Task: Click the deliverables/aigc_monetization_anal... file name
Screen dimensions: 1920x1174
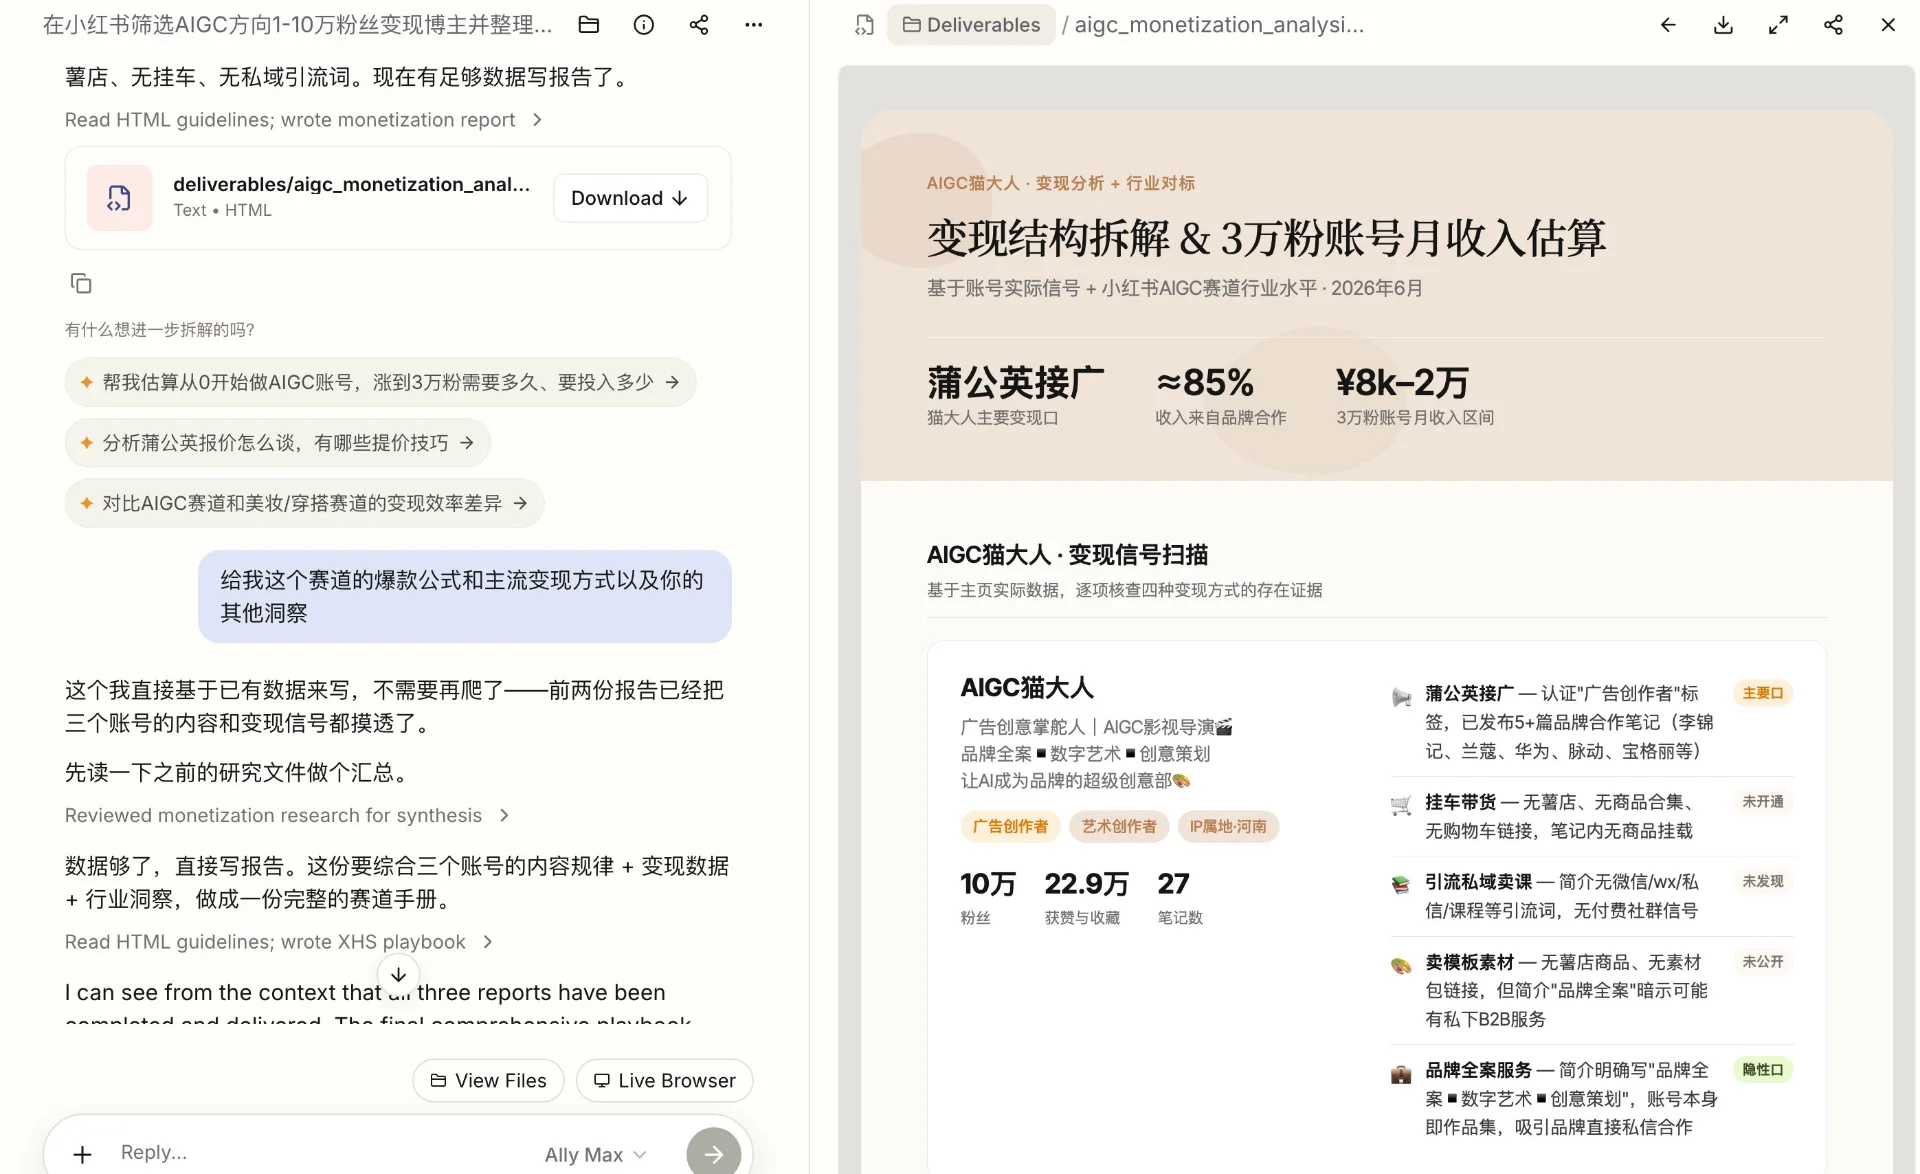Action: click(351, 184)
